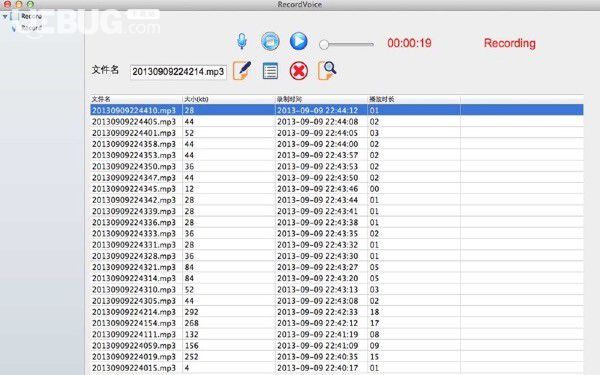Start recording with the microphone icon
600x375 pixels.
(241, 41)
